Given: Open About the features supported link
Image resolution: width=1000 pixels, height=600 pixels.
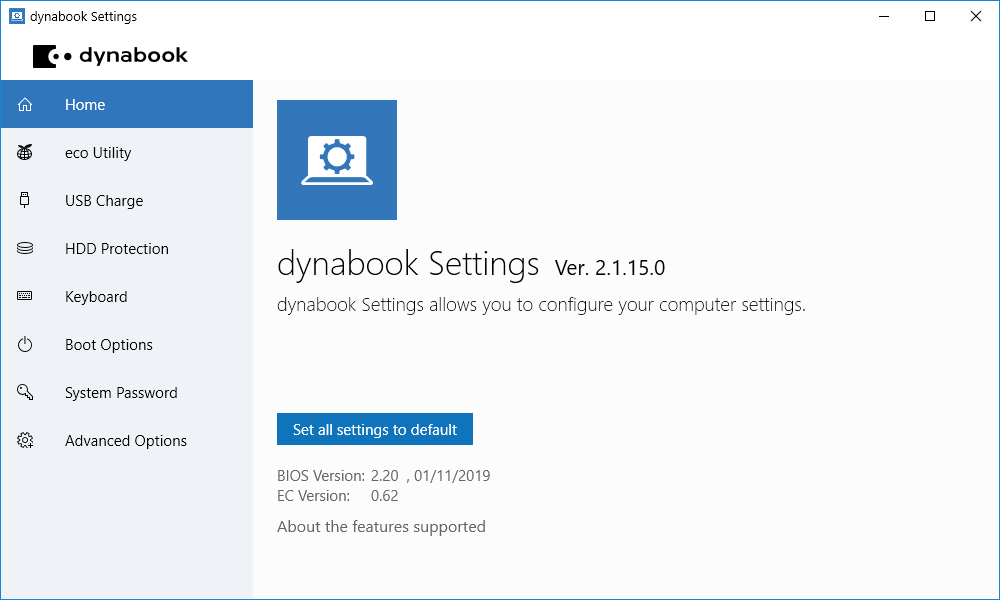Looking at the screenshot, I should pyautogui.click(x=381, y=527).
